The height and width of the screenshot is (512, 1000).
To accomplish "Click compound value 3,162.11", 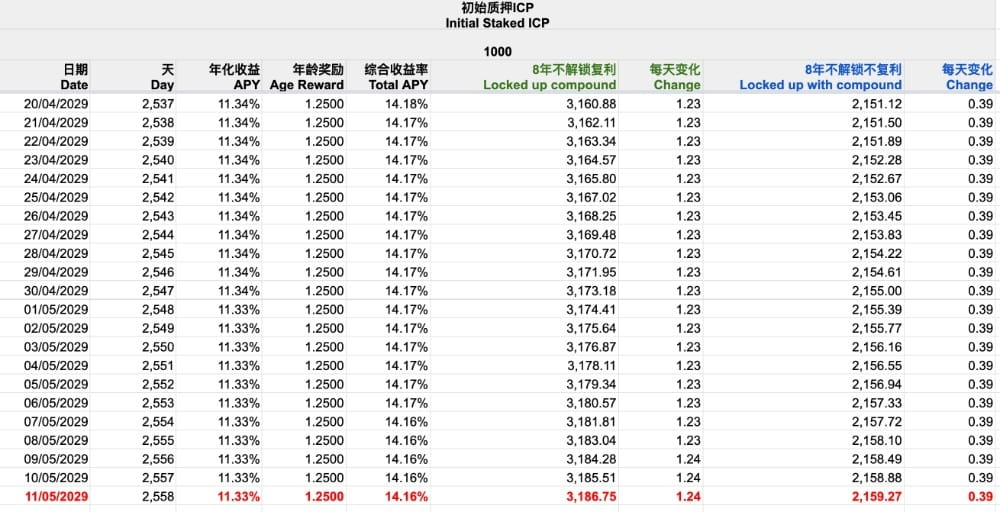I will click(592, 122).
